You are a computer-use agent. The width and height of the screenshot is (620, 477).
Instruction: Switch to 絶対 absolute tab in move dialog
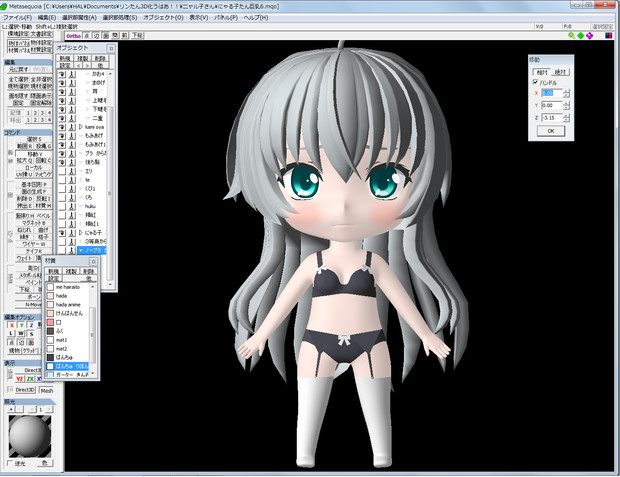561,72
